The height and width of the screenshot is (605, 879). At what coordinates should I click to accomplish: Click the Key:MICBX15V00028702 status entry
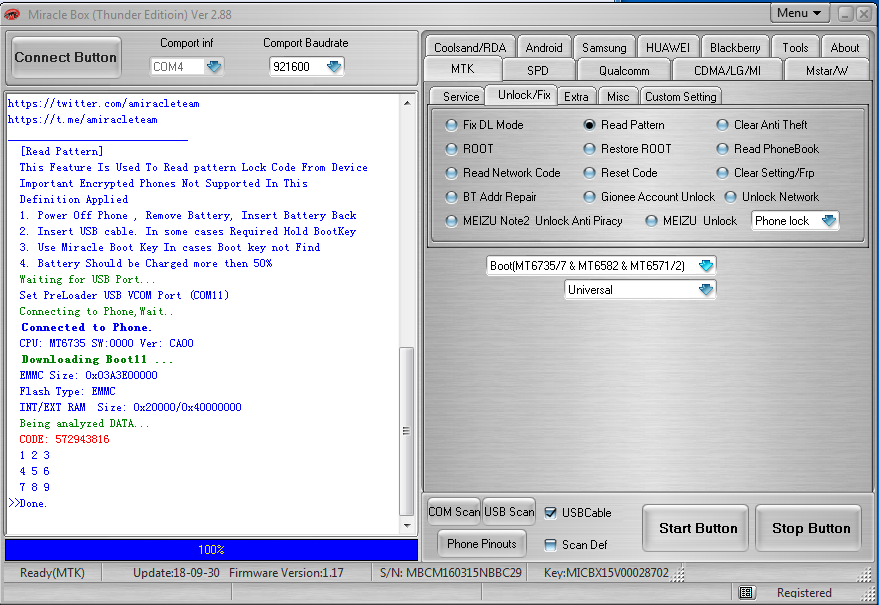pos(606,572)
